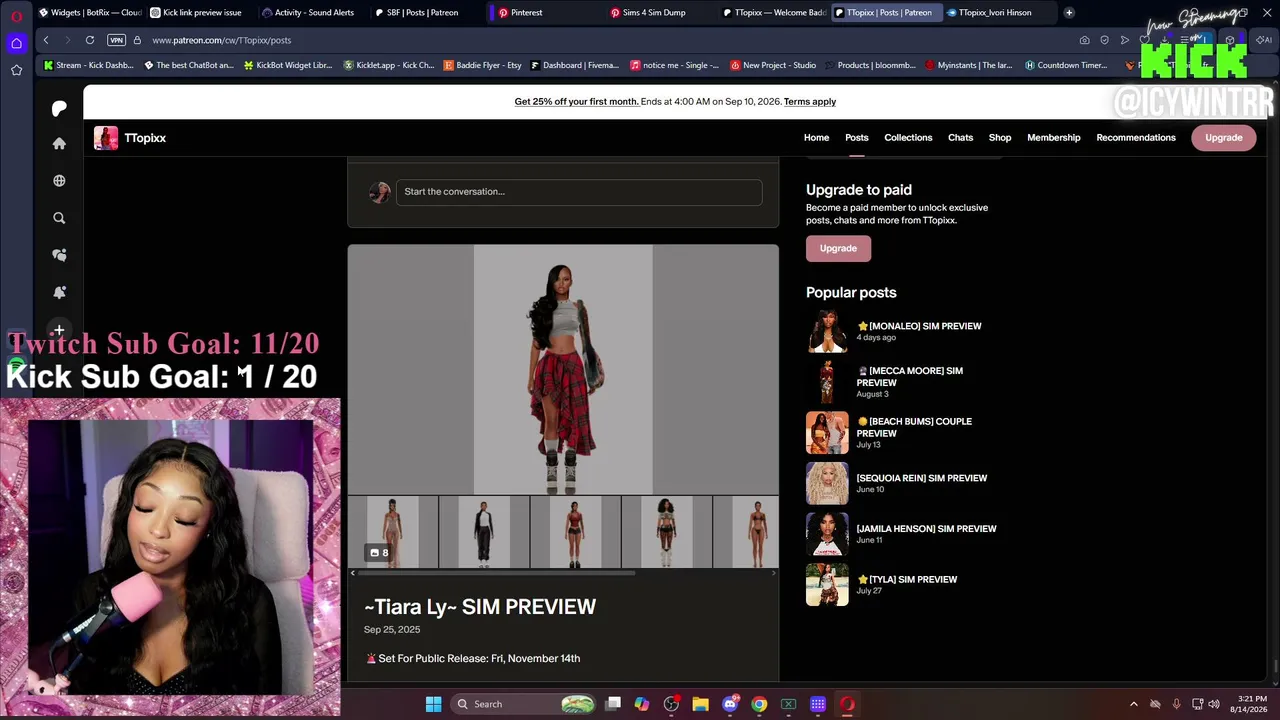The width and height of the screenshot is (1280, 720).
Task: Click the Patreon logo in the sidebar
Action: (x=59, y=108)
